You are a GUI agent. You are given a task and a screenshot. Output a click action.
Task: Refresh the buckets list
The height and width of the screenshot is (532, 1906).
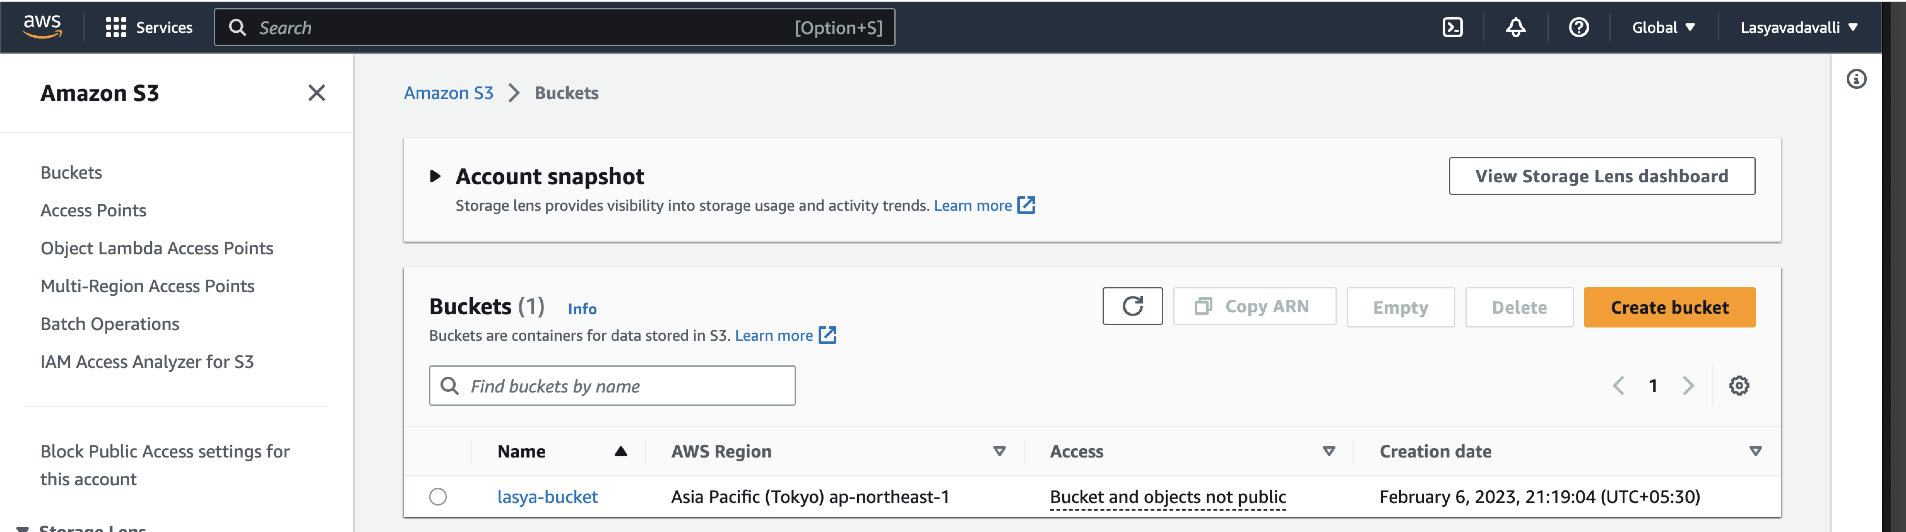tap(1133, 306)
